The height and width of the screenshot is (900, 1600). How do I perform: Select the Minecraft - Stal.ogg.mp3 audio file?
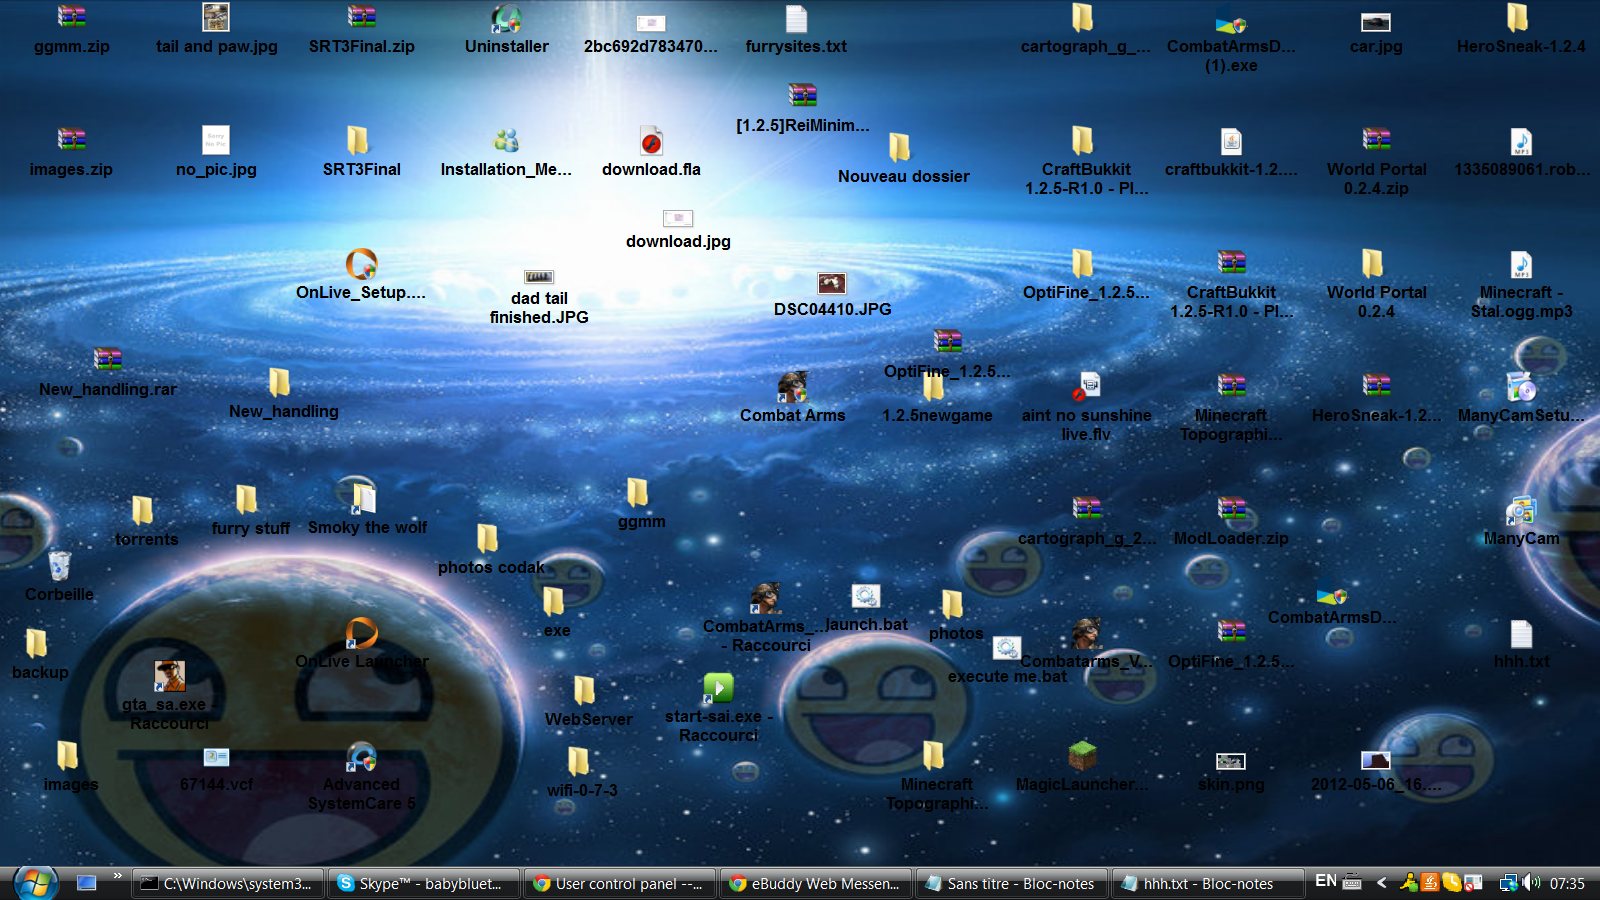[x=1521, y=264]
